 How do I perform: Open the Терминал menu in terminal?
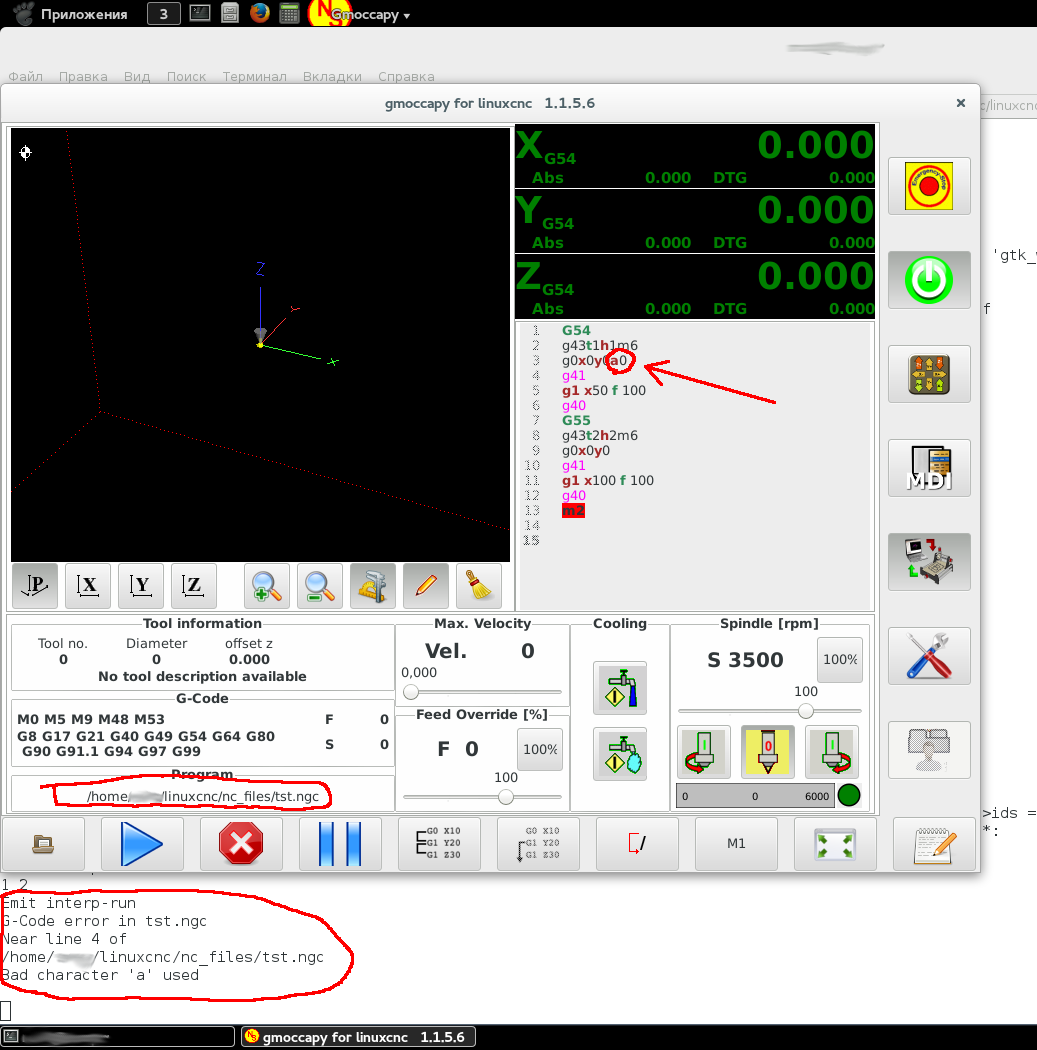(254, 76)
